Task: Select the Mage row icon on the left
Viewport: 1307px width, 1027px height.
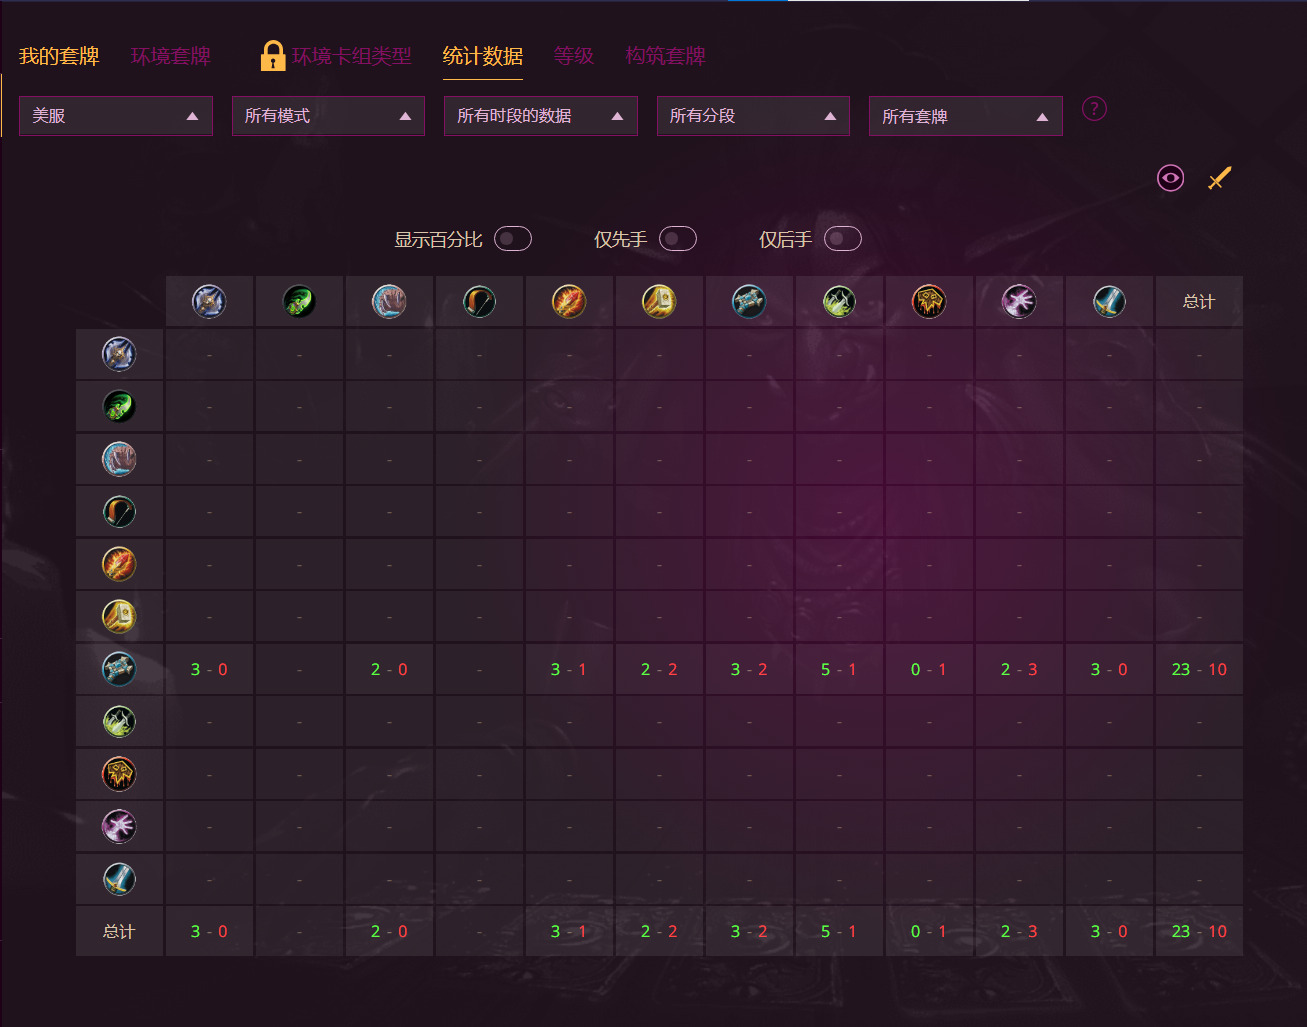Action: pos(119,564)
